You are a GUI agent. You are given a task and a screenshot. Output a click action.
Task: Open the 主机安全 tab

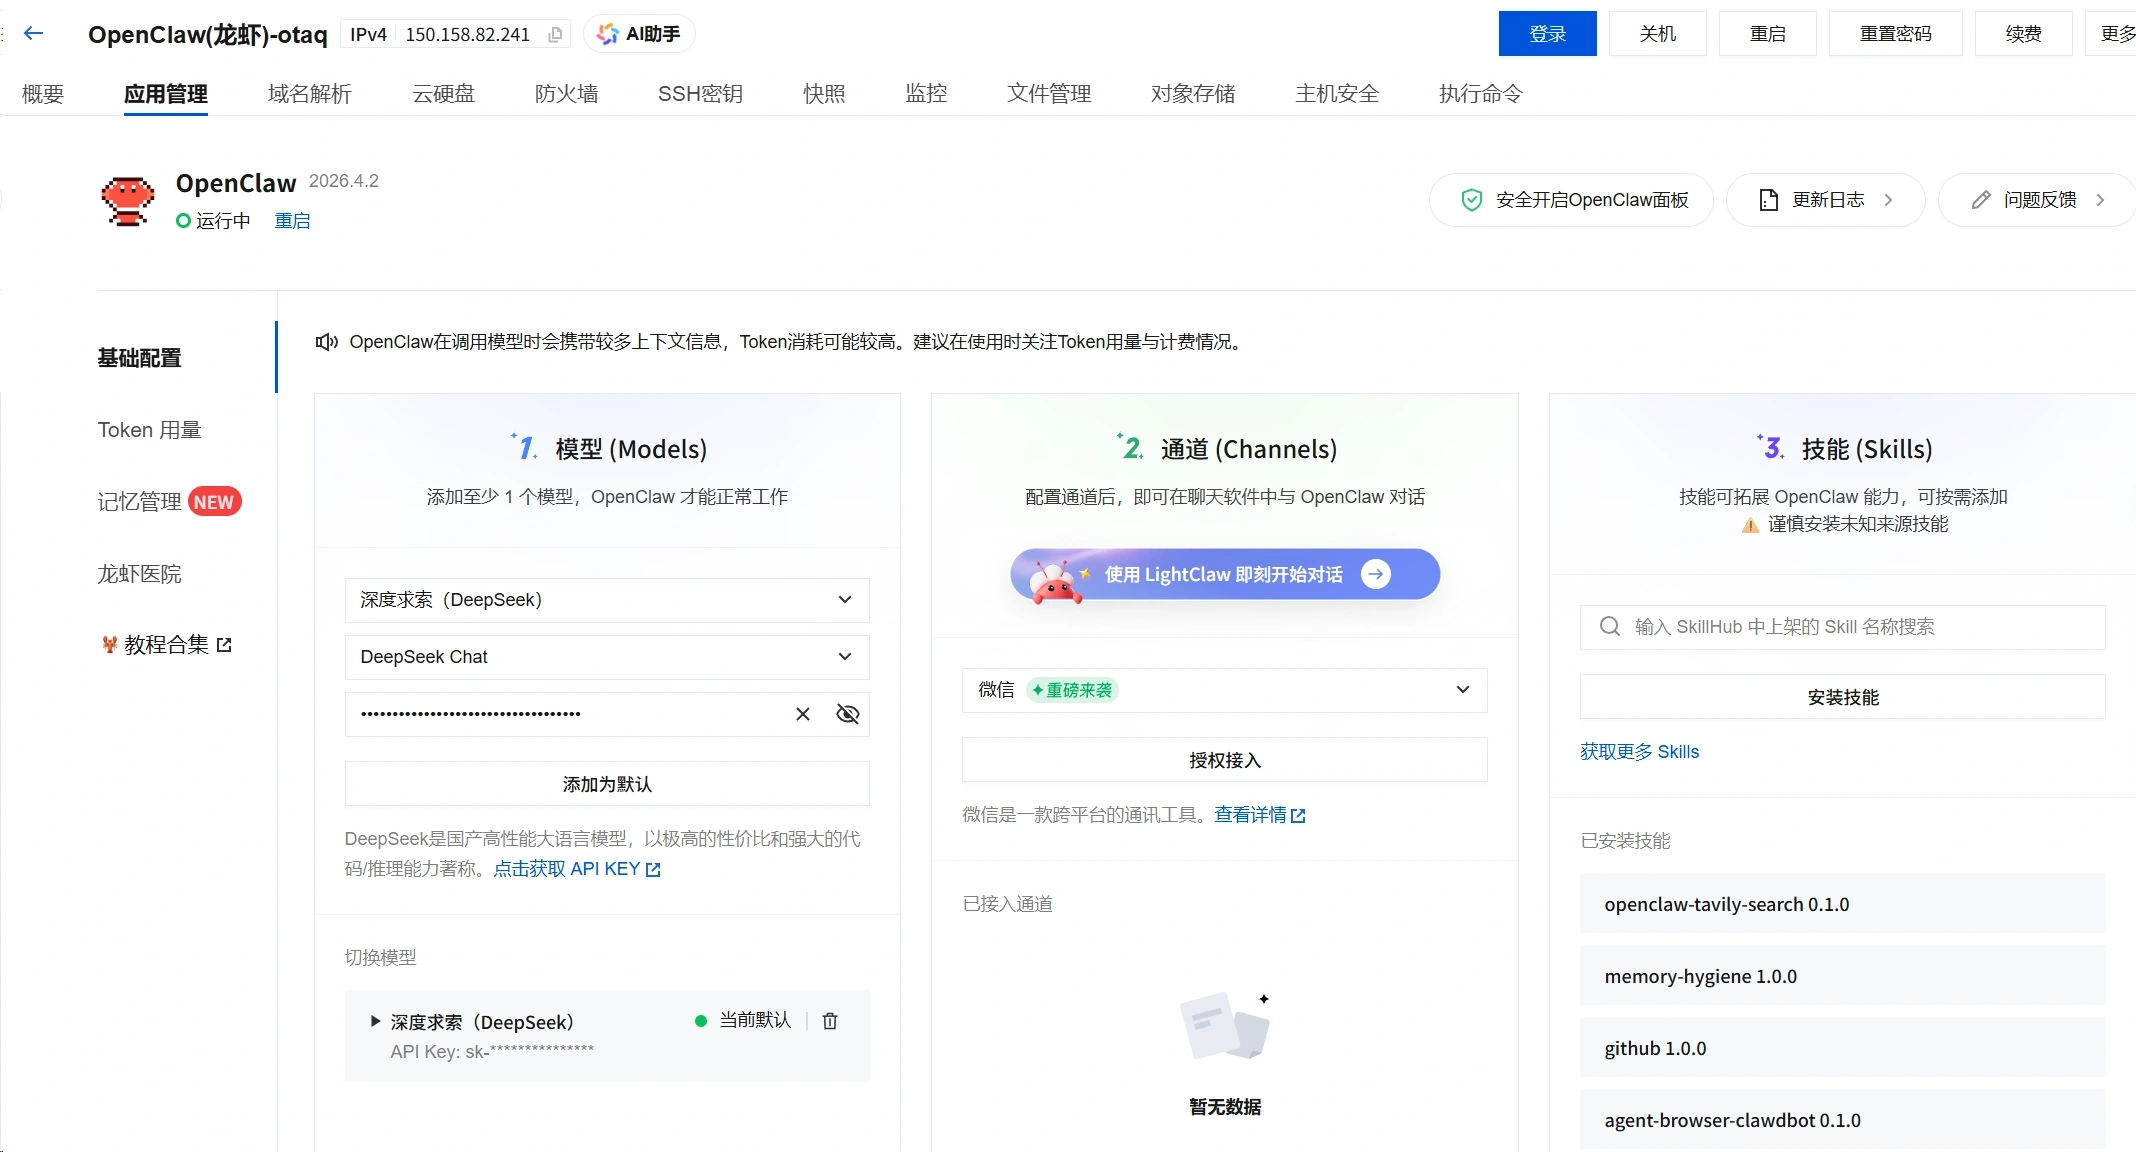tap(1337, 94)
